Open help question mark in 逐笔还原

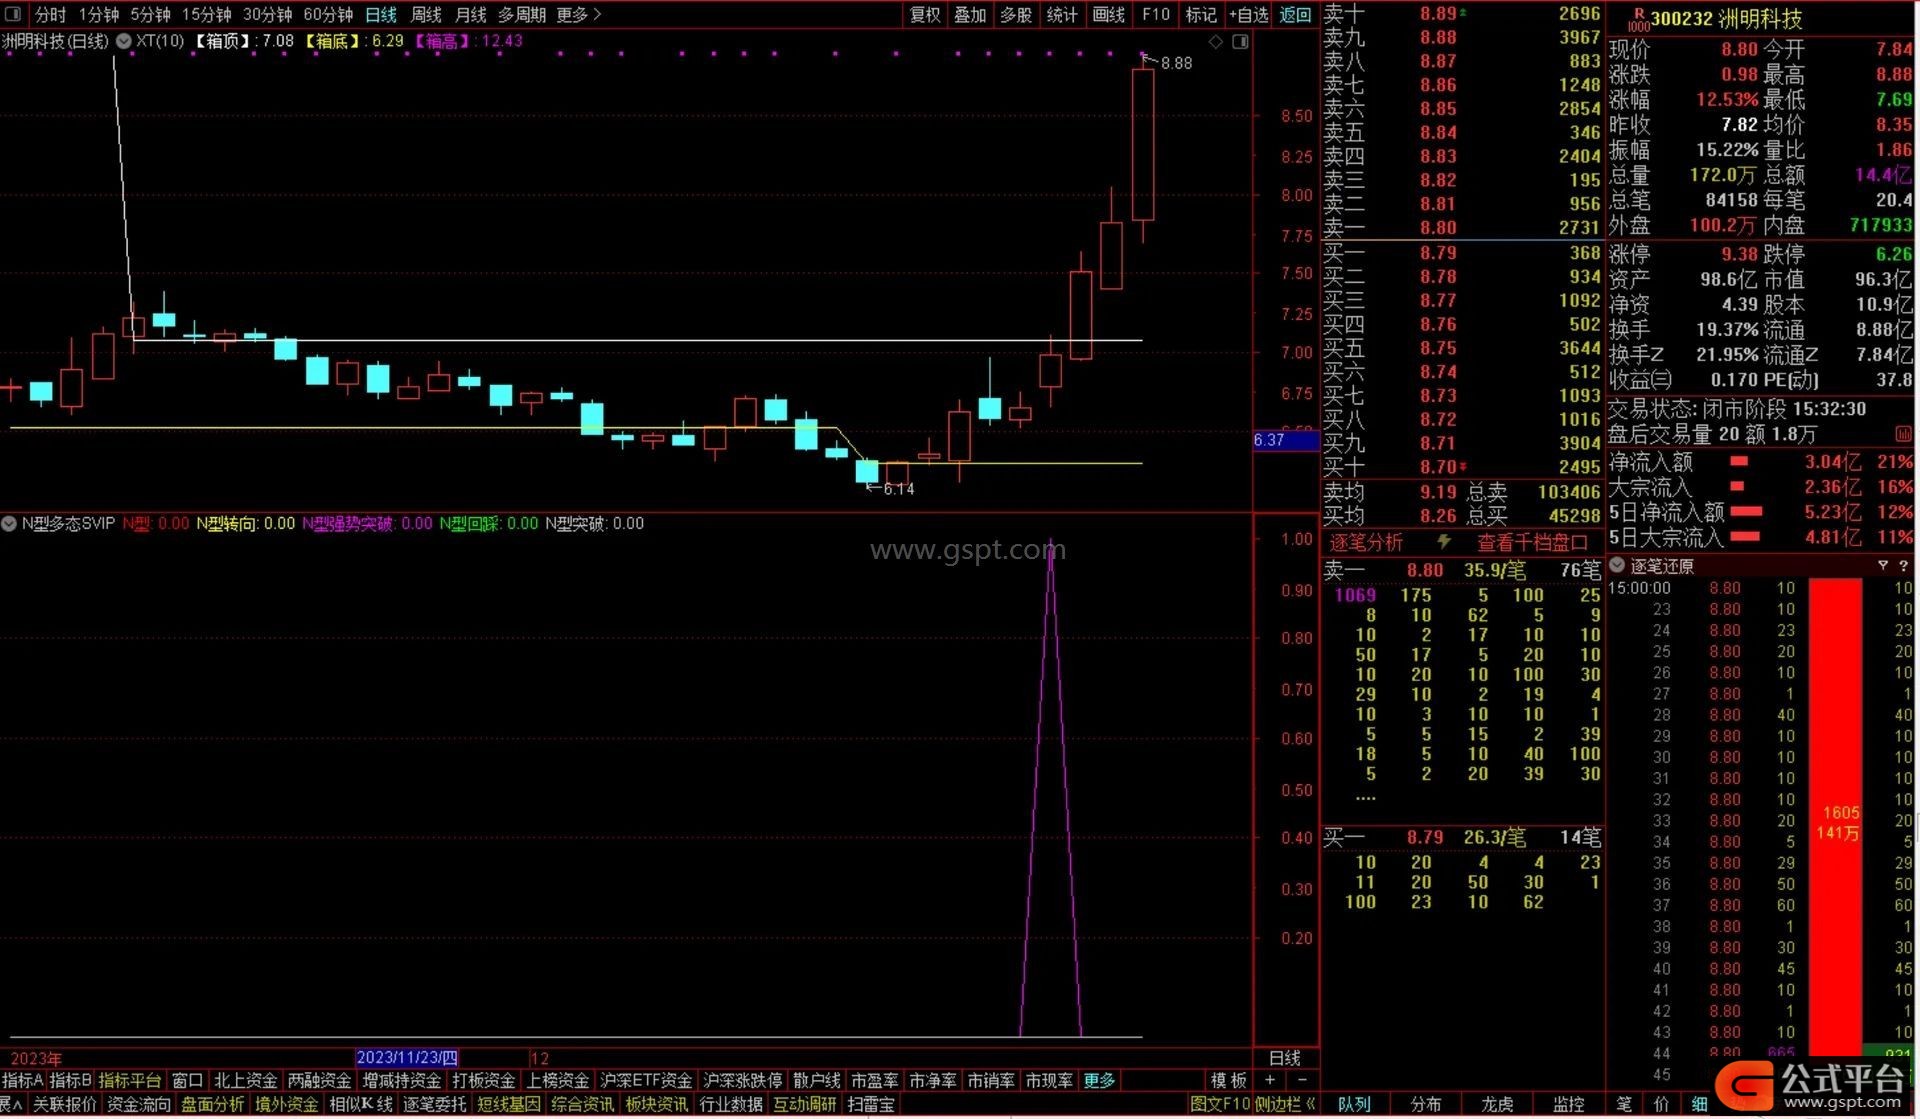click(1903, 566)
